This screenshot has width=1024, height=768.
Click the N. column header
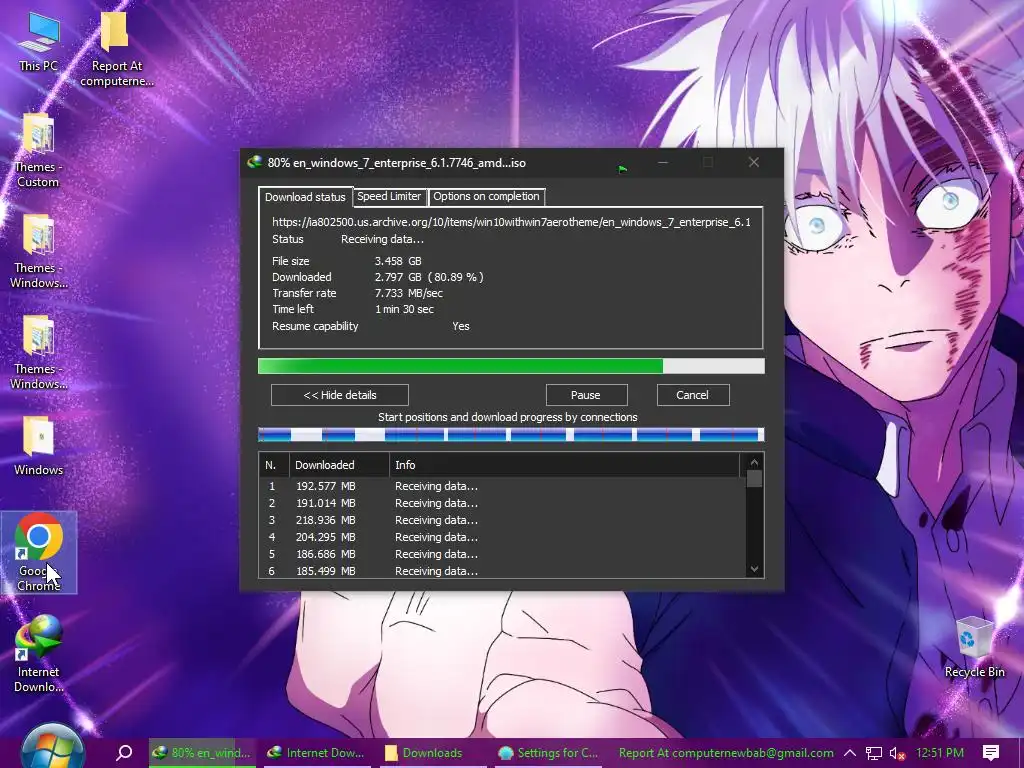(274, 465)
